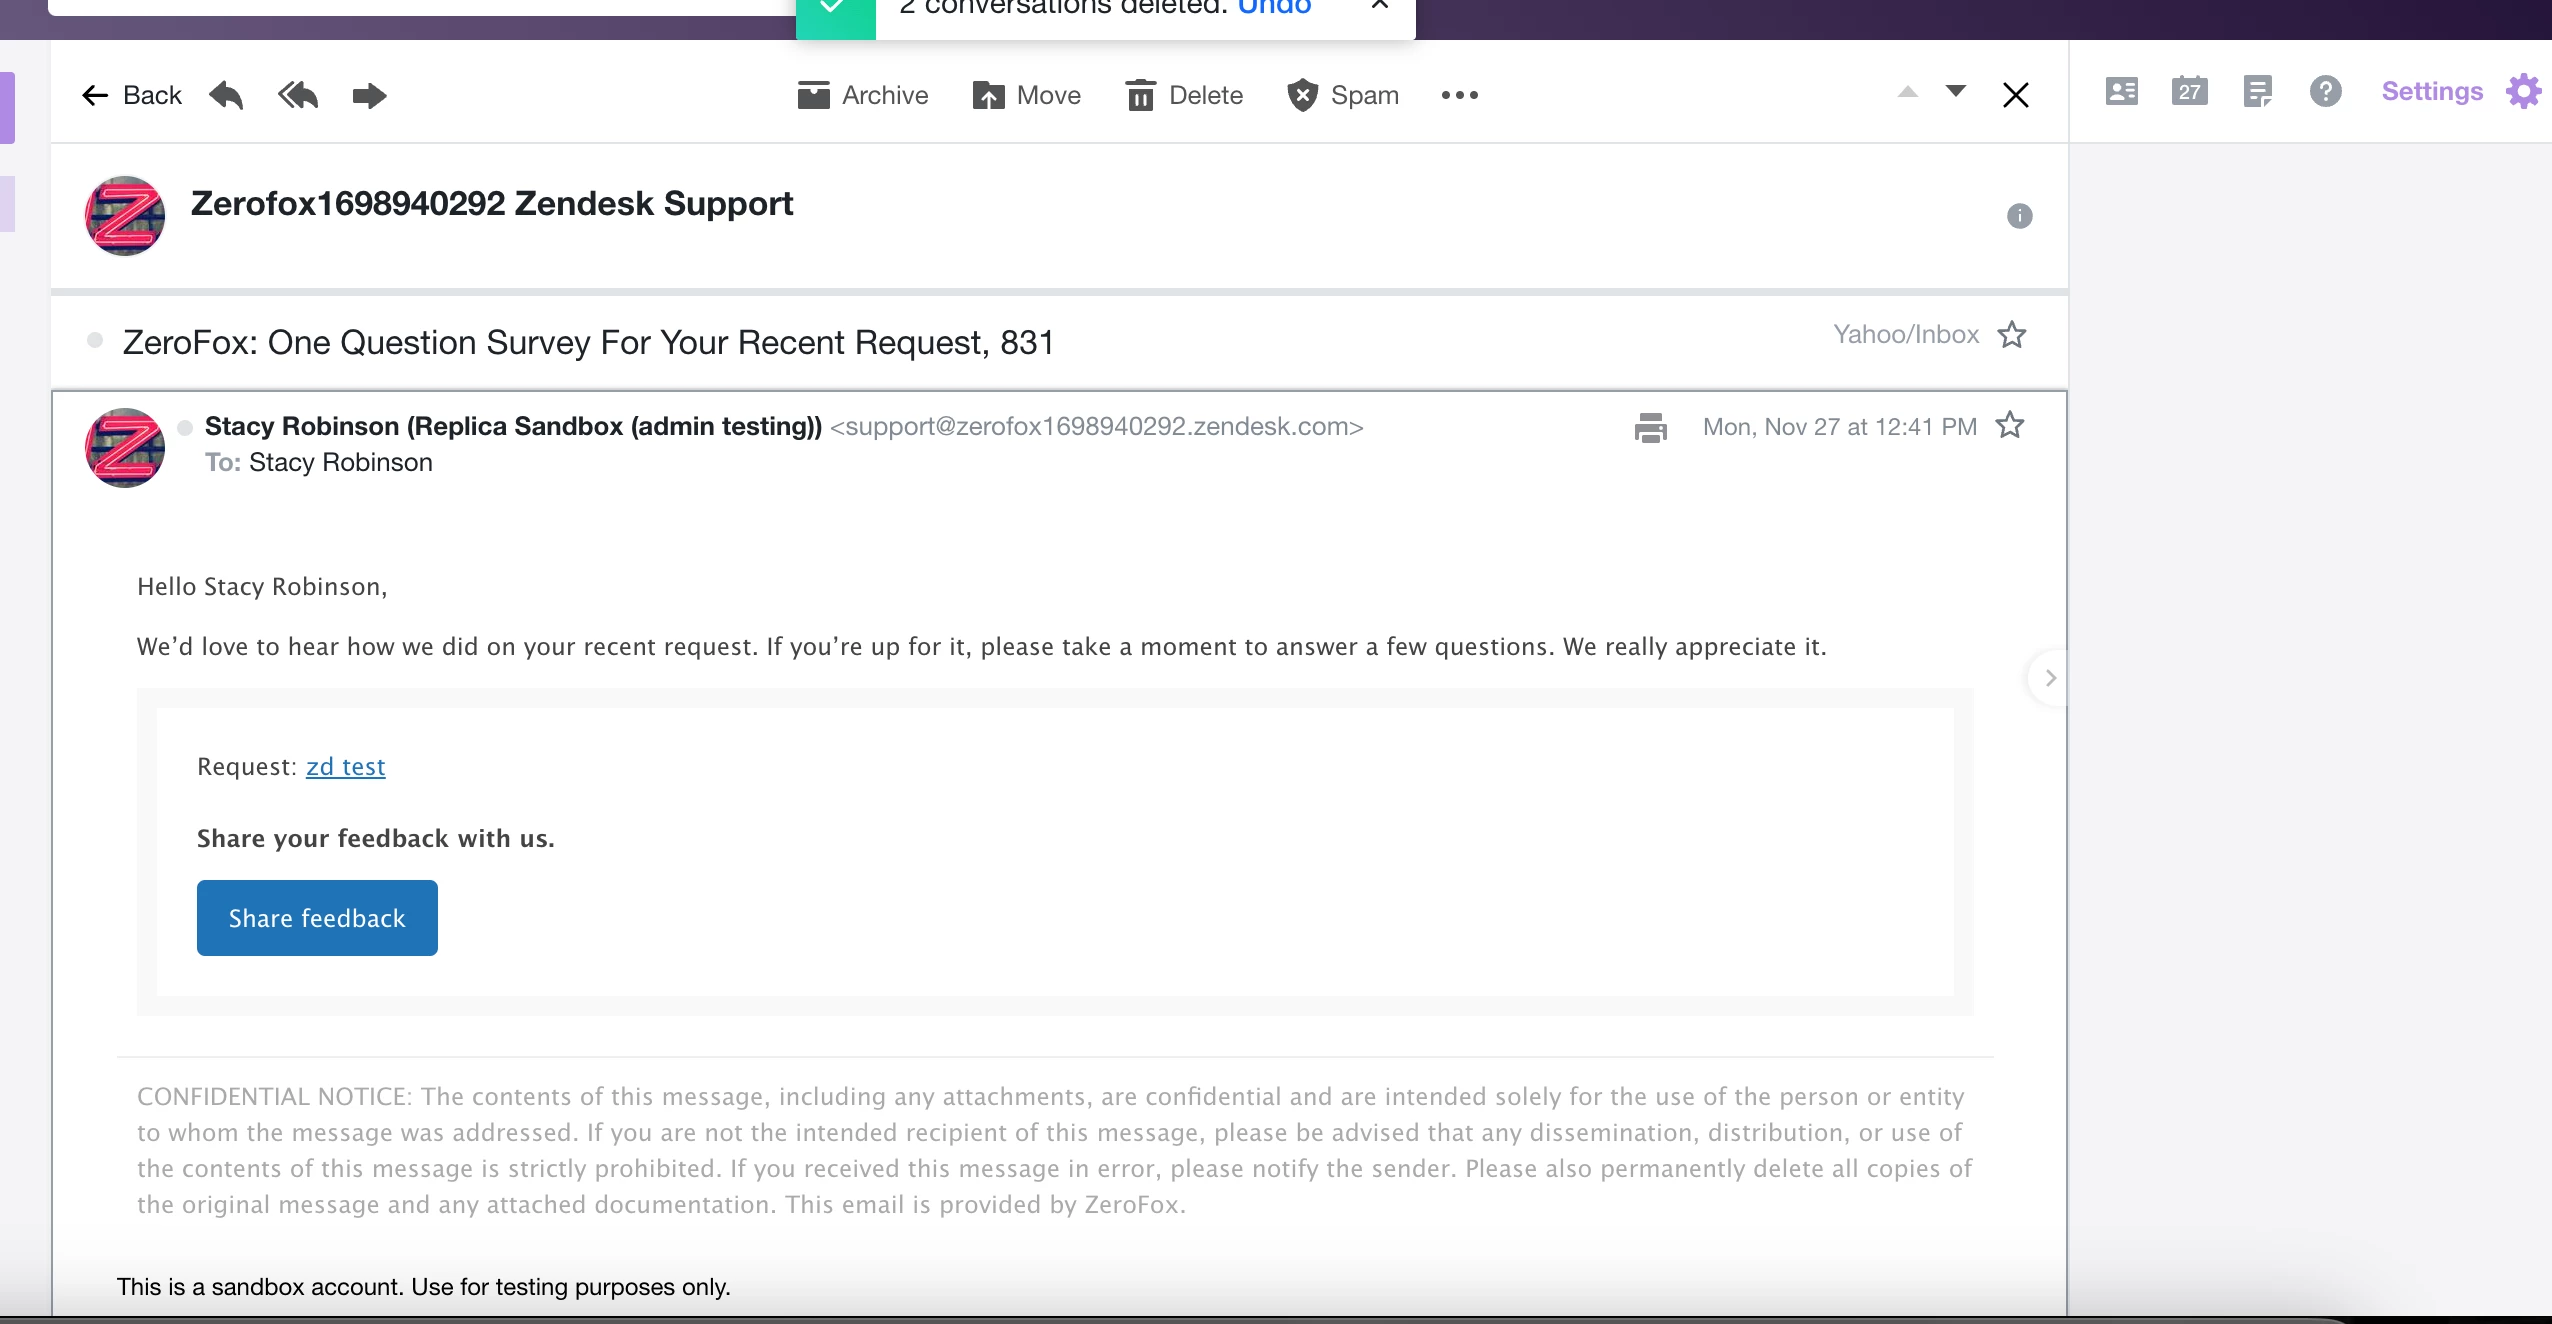
Task: Open the More actions three-dots menu
Action: (x=1459, y=96)
